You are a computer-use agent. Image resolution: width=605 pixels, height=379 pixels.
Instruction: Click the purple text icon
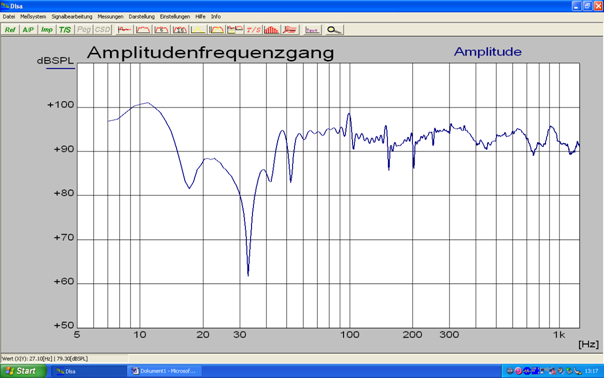coord(312,30)
